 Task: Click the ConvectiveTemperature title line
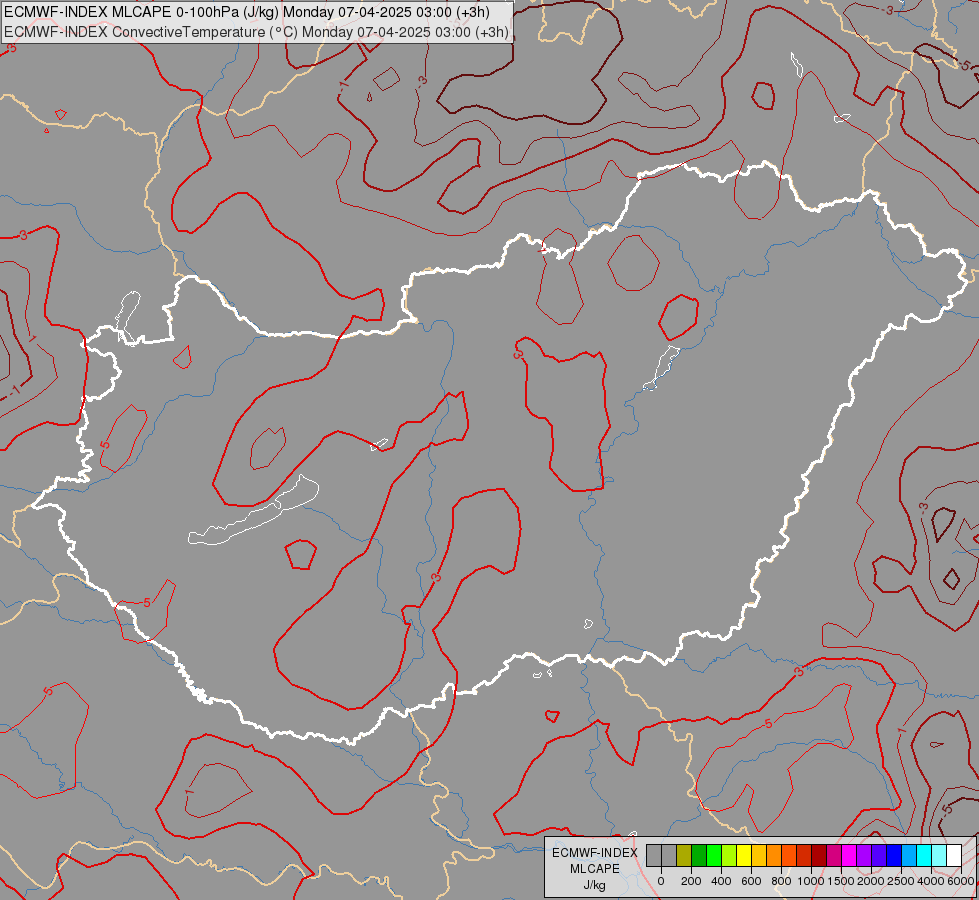[x=257, y=32]
